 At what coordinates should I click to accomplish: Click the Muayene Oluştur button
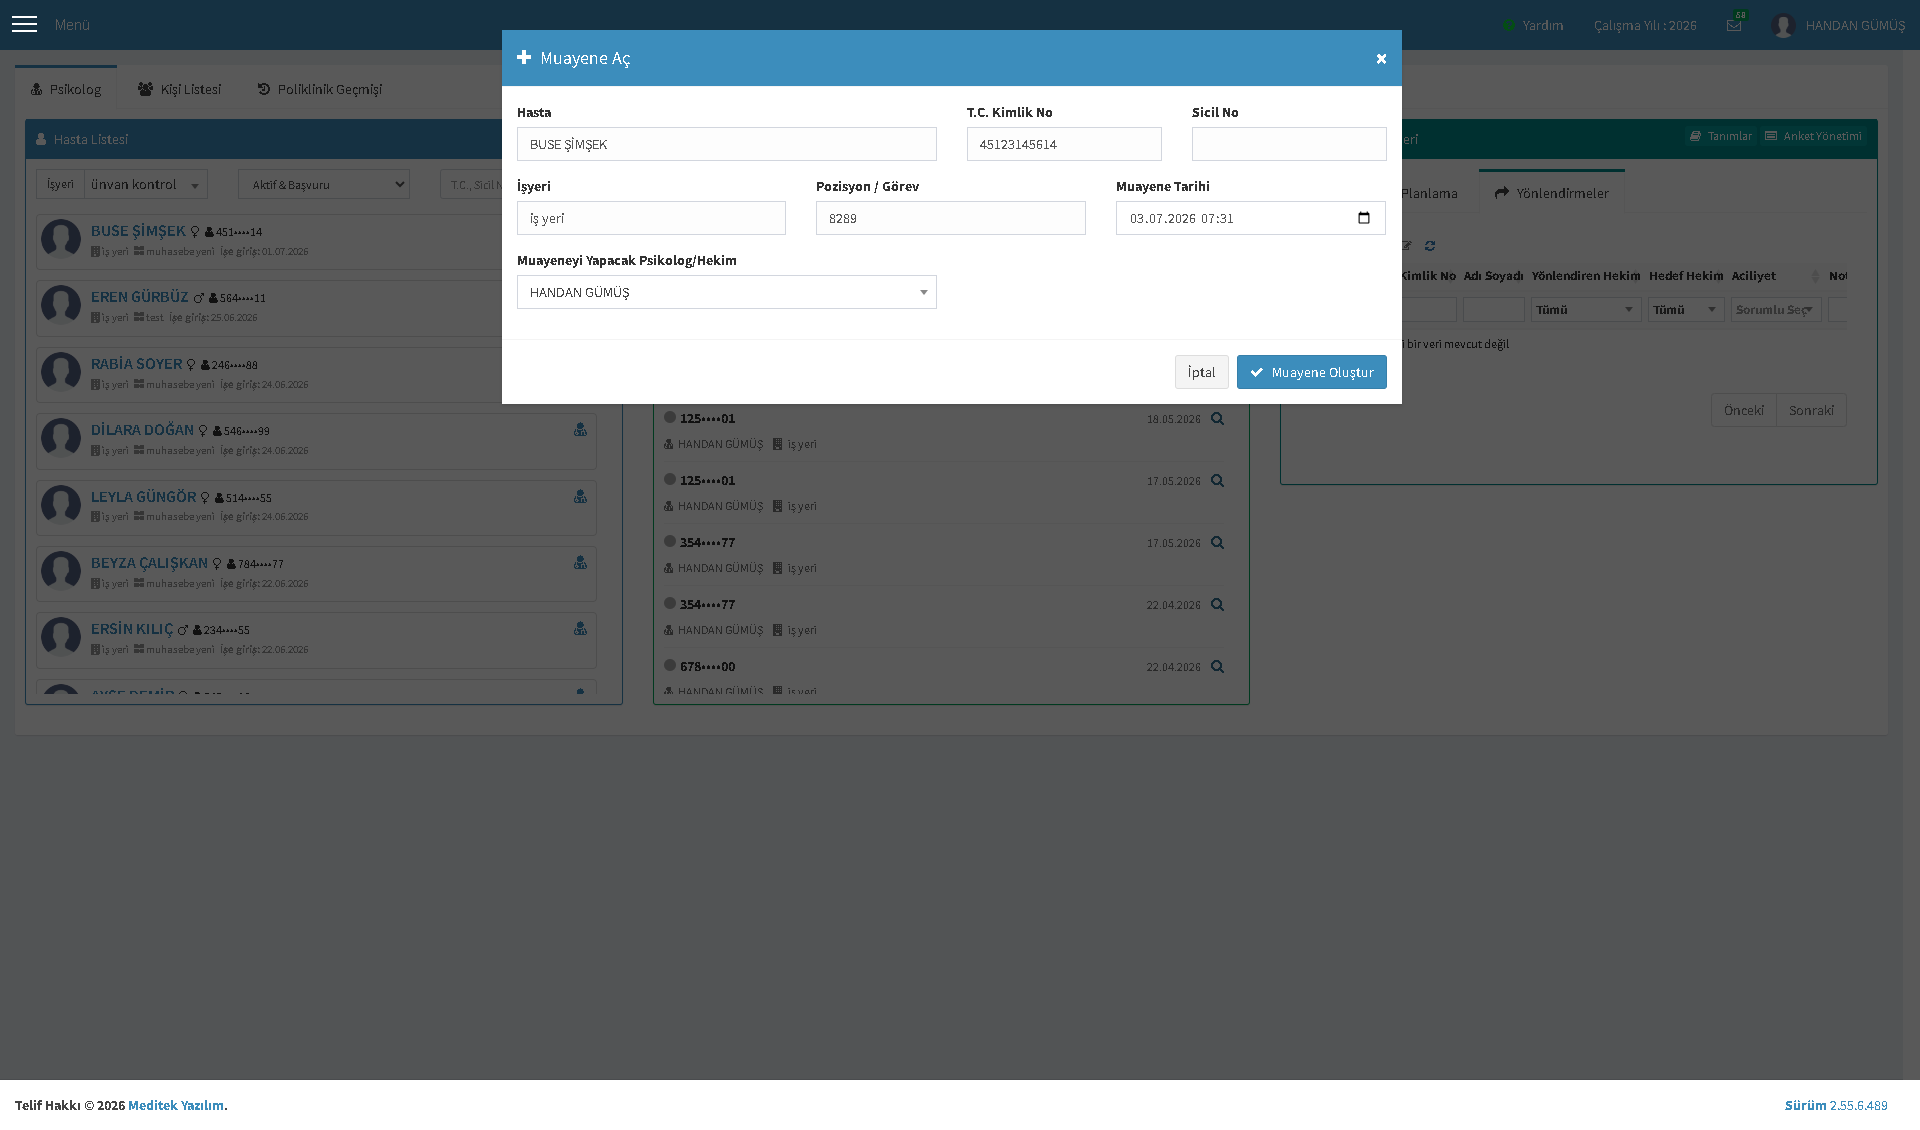click(1312, 372)
